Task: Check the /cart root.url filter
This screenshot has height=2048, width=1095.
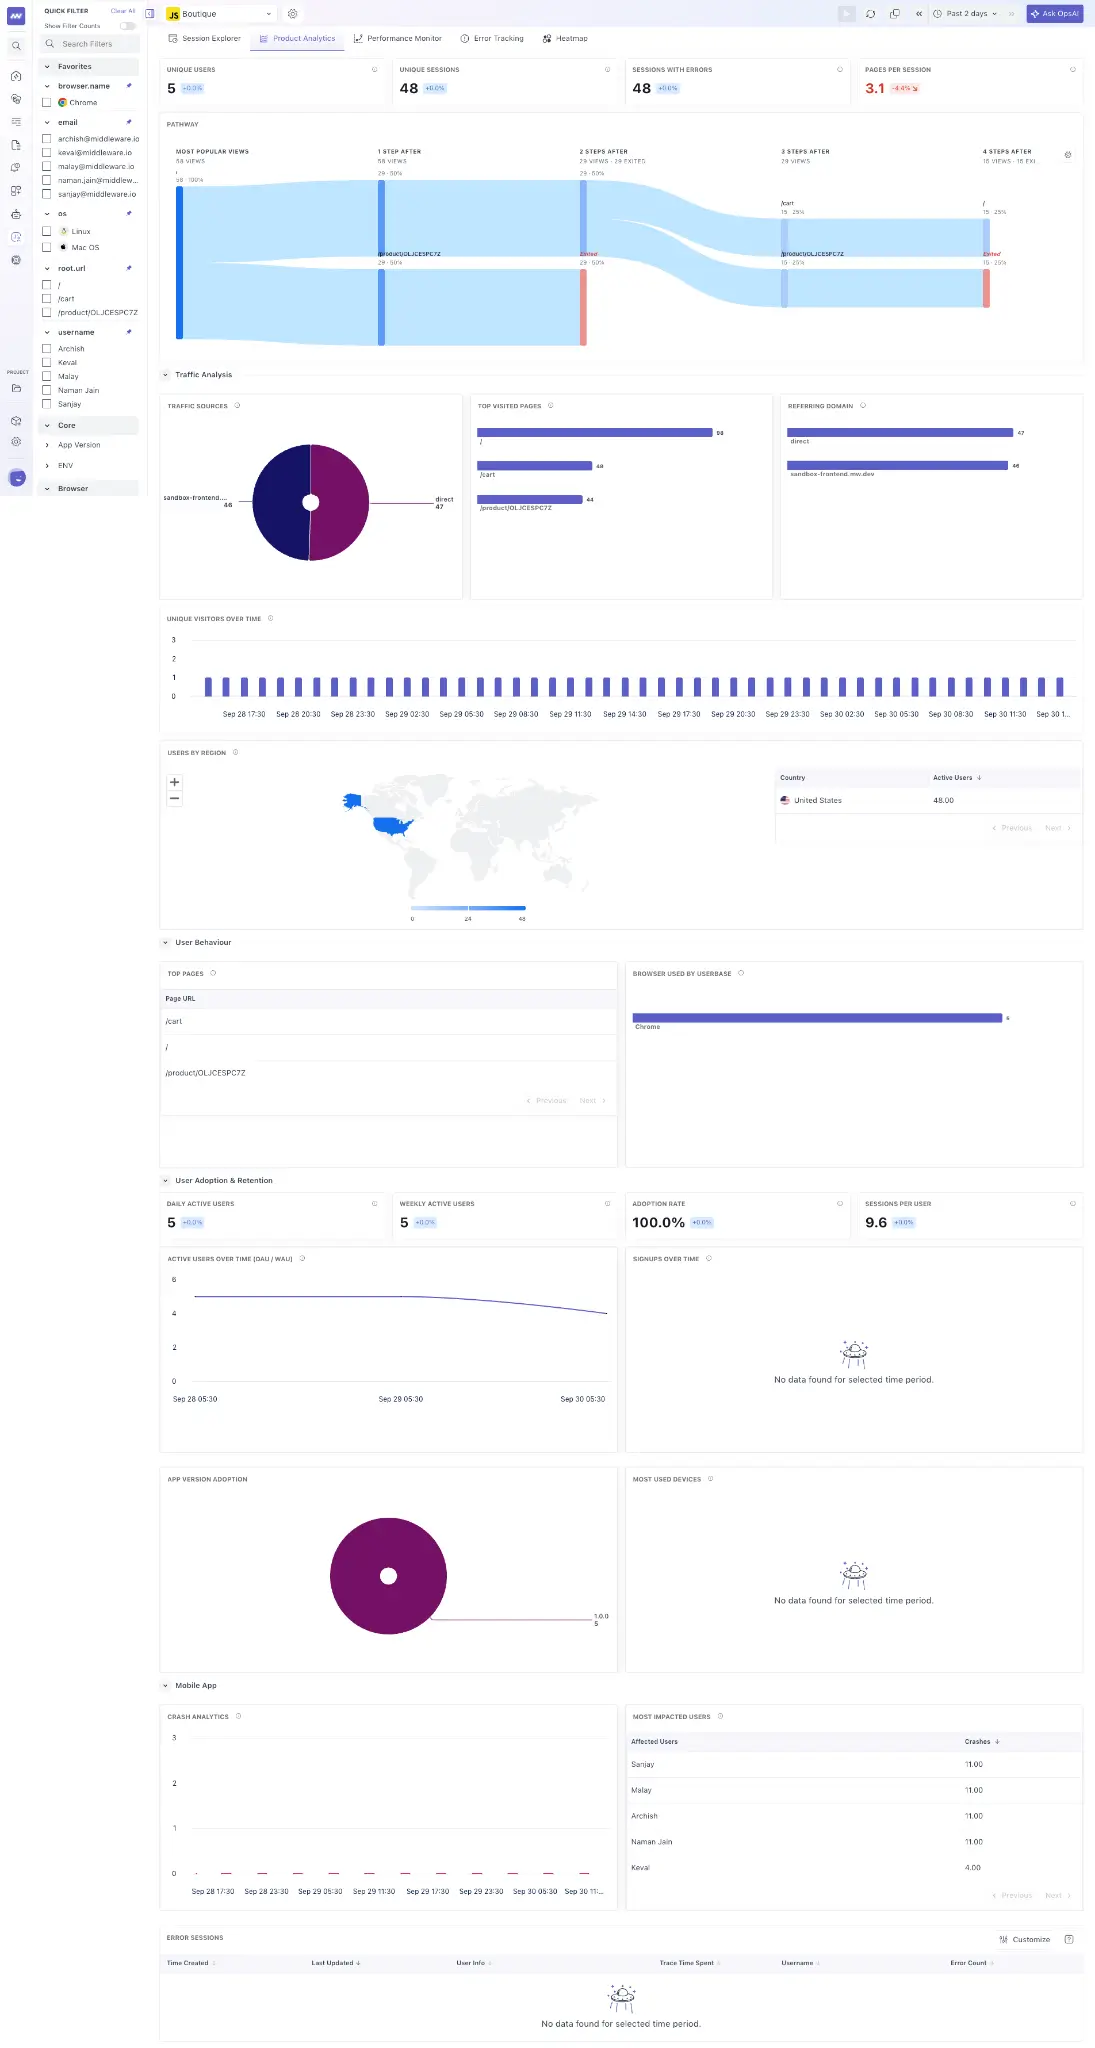Action: 46,299
